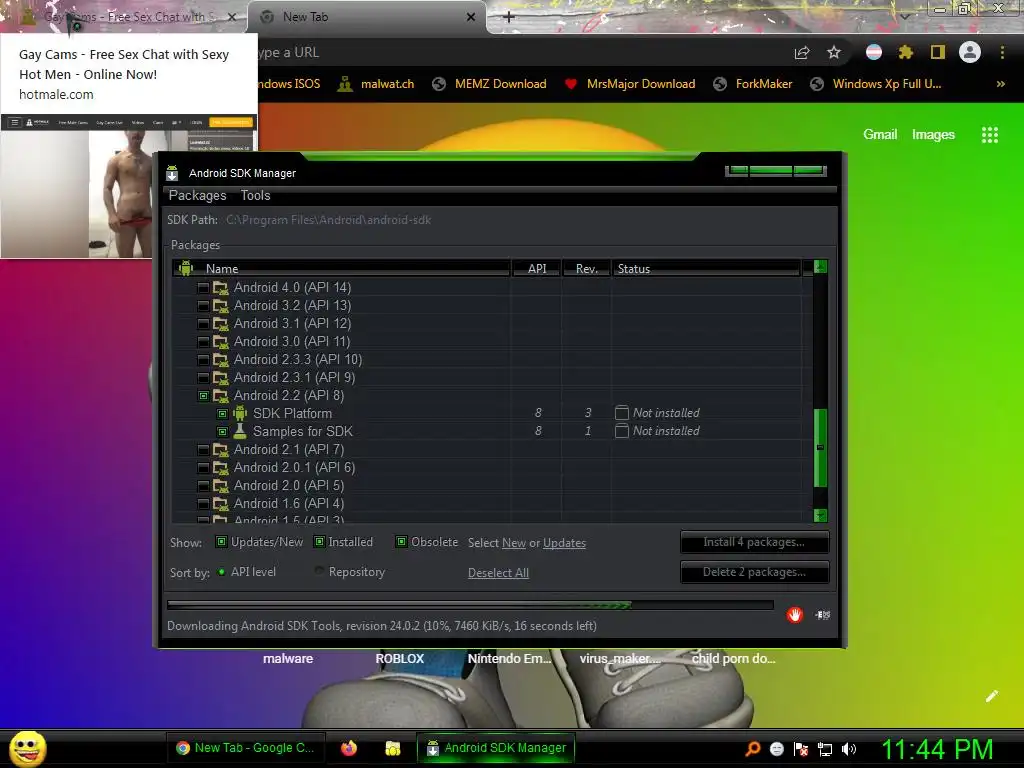Open the malwat.ch bookmark

pos(376,84)
